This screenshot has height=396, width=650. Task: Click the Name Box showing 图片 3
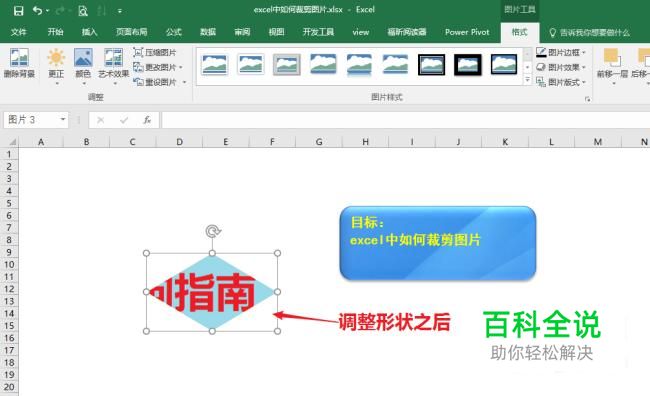point(31,120)
